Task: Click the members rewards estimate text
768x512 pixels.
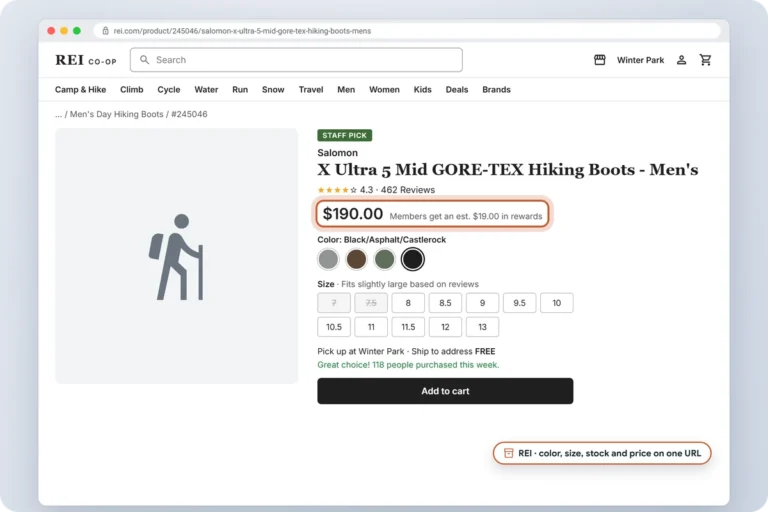Action: point(466,216)
